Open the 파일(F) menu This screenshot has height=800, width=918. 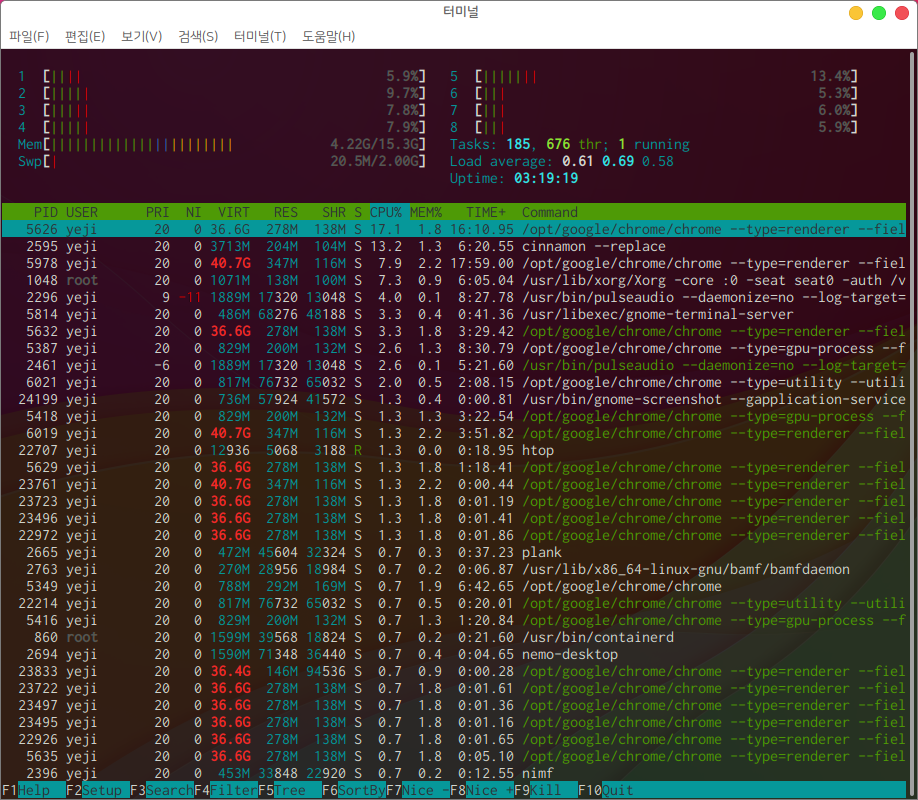pyautogui.click(x=29, y=37)
